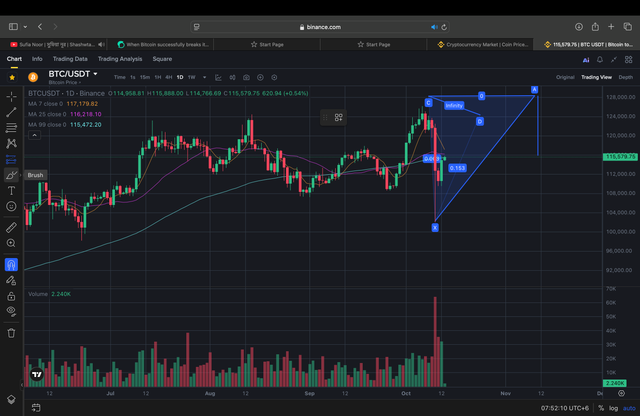Open the object tree layers icon
This screenshot has height=416, width=640.
coord(11,399)
